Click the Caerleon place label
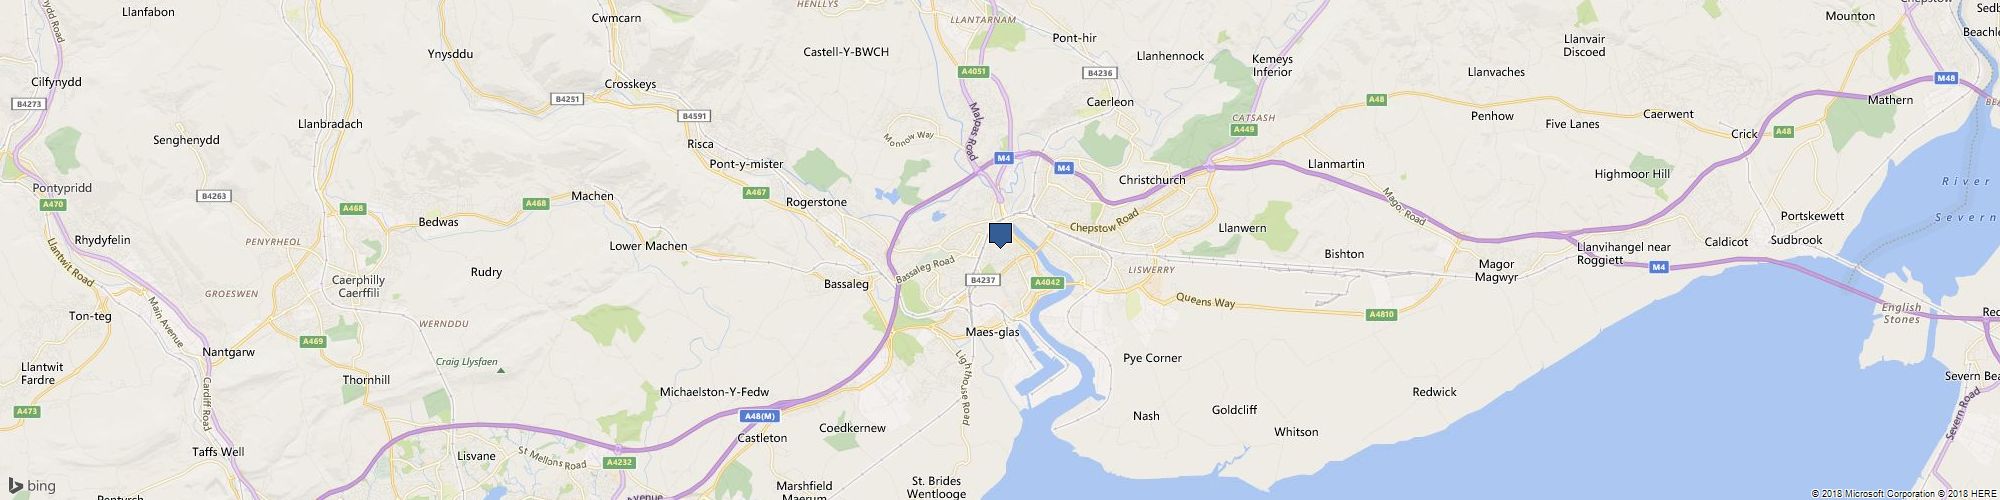The image size is (2000, 500). coord(1110,102)
